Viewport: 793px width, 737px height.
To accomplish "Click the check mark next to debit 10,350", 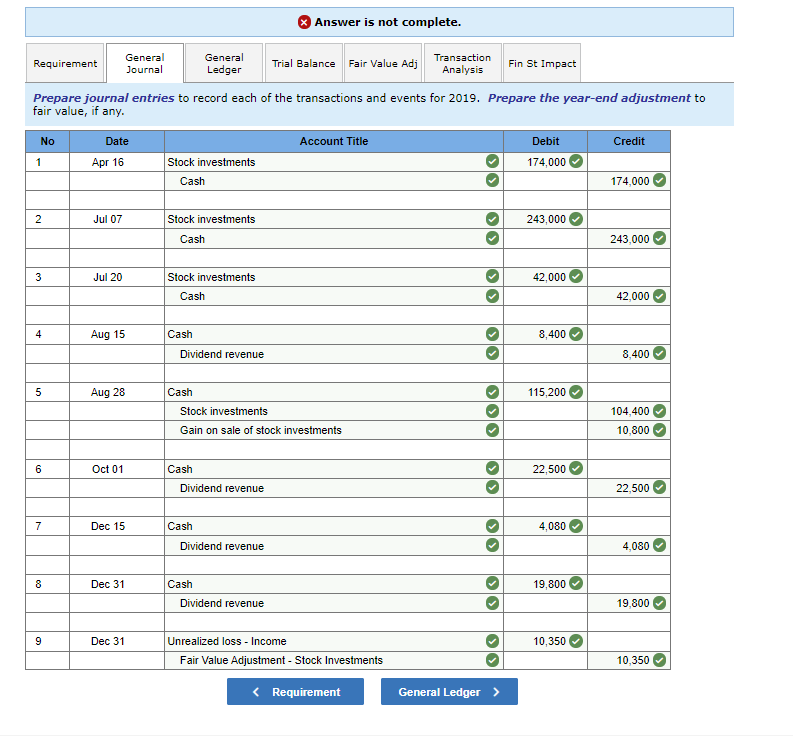I will point(576,641).
